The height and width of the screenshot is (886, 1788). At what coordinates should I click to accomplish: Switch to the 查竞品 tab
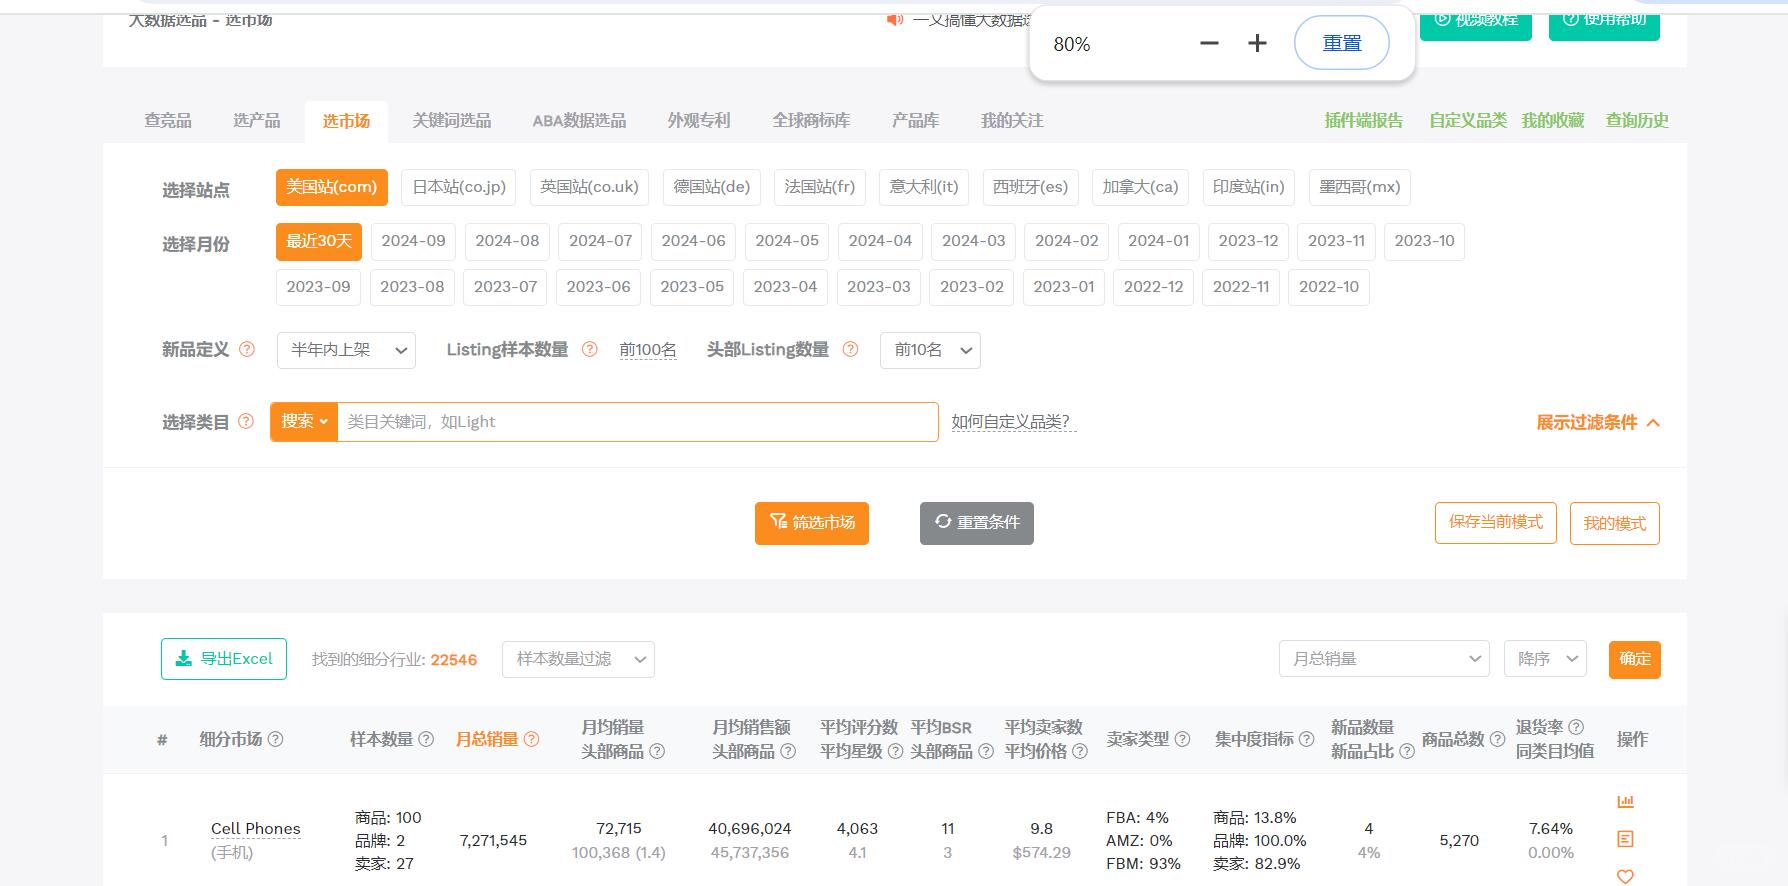tap(168, 121)
